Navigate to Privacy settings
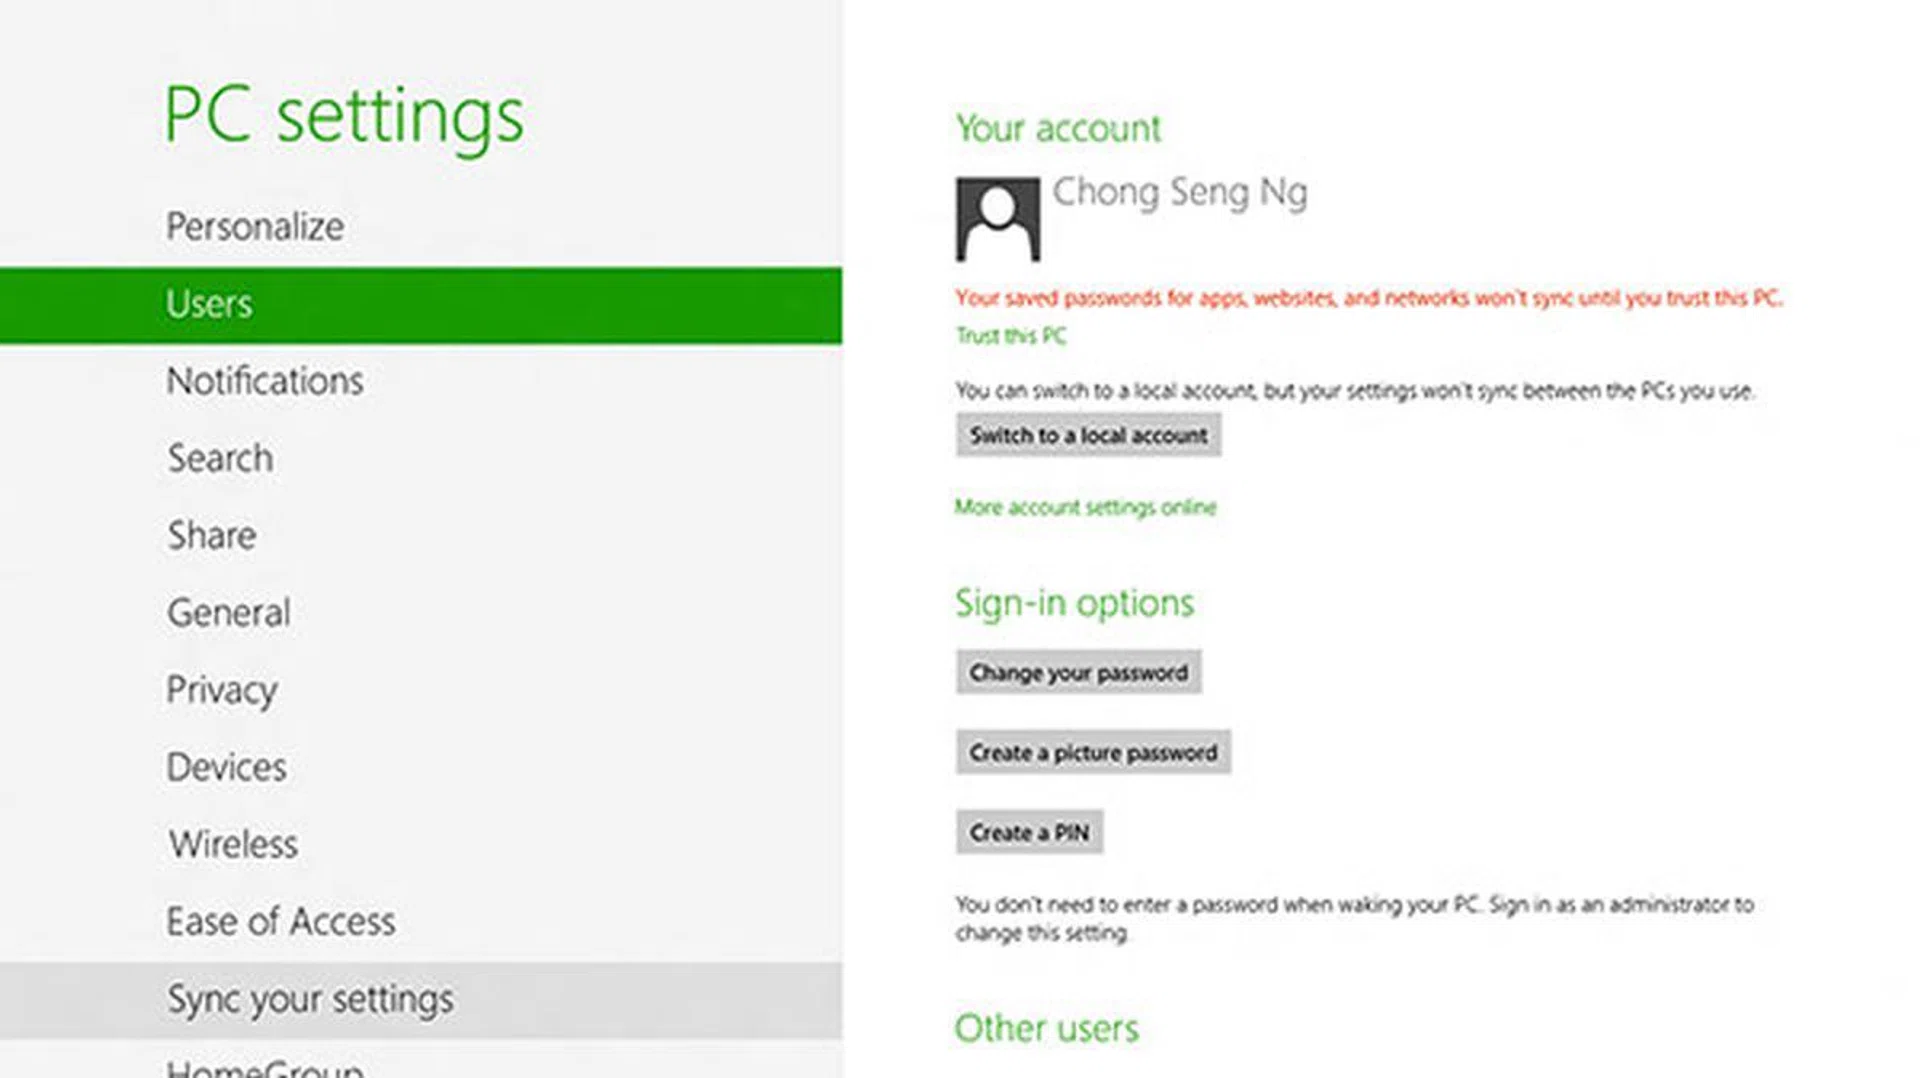This screenshot has height=1078, width=1920. (x=222, y=690)
